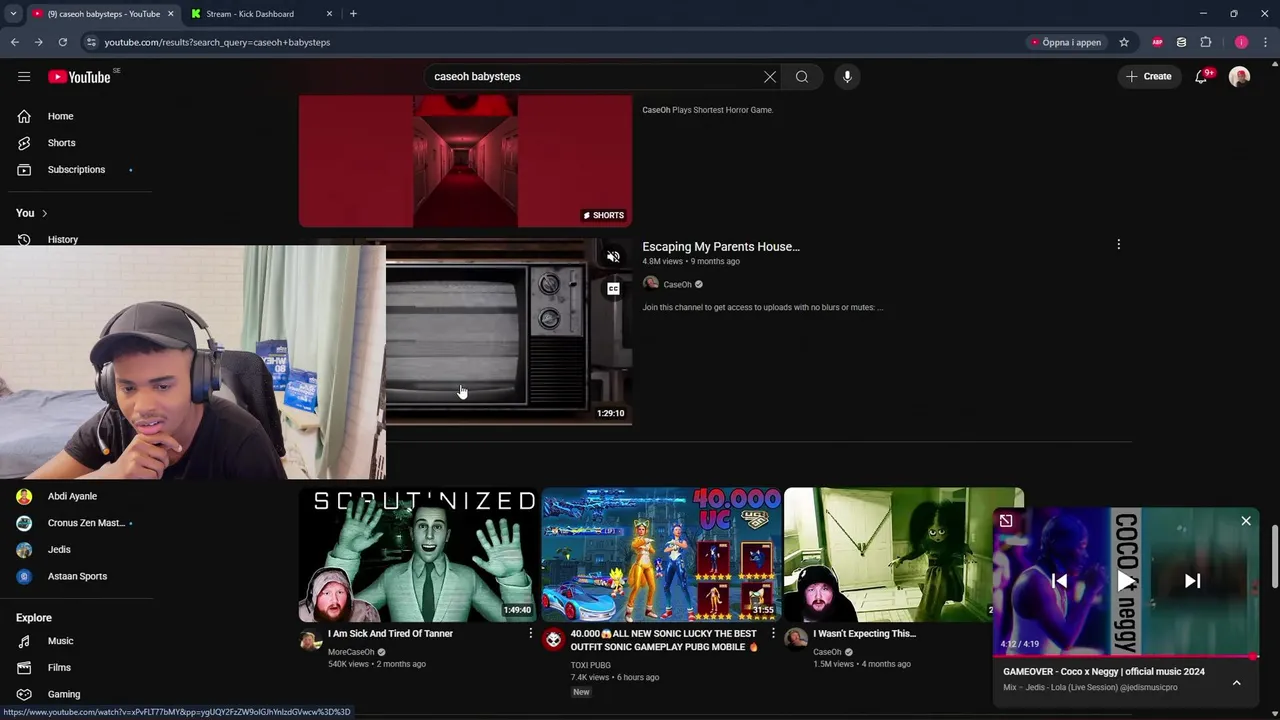Close the miniplayer

[x=1246, y=521]
